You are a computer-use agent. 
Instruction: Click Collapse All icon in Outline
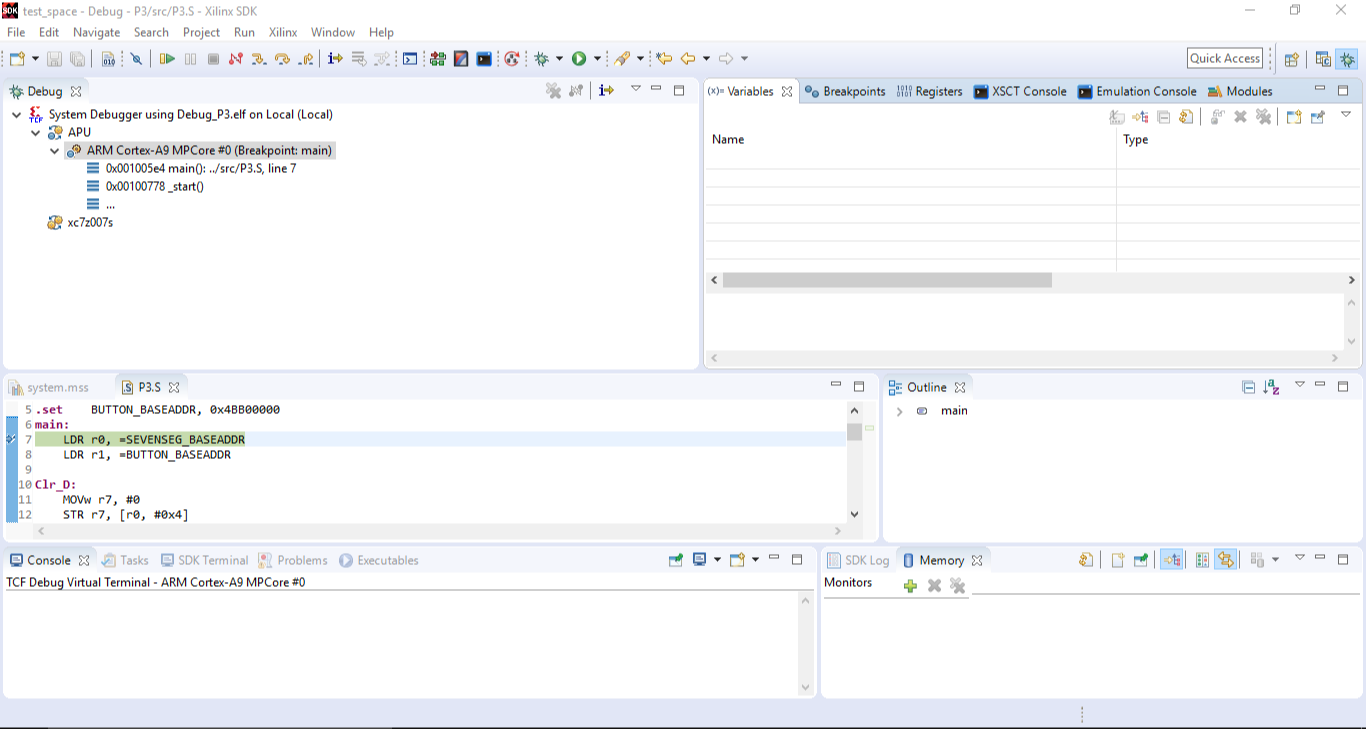pos(1248,388)
